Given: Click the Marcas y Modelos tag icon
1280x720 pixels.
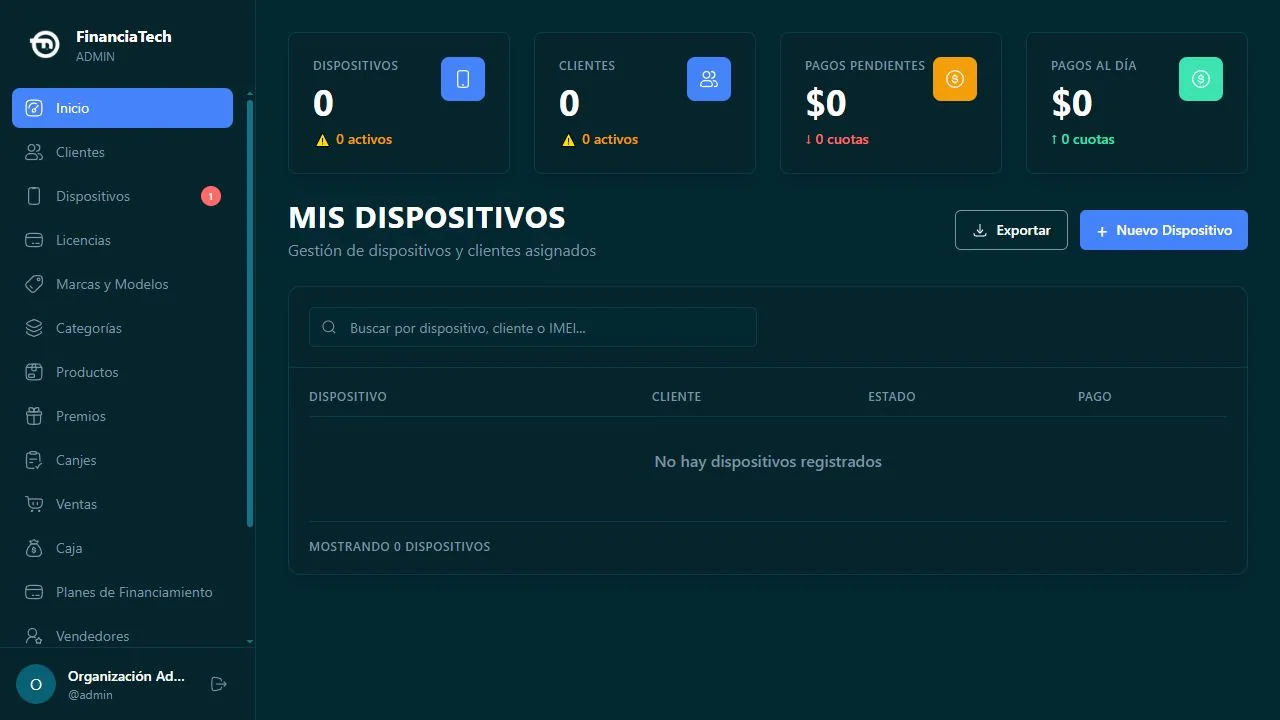Looking at the screenshot, I should [x=34, y=284].
